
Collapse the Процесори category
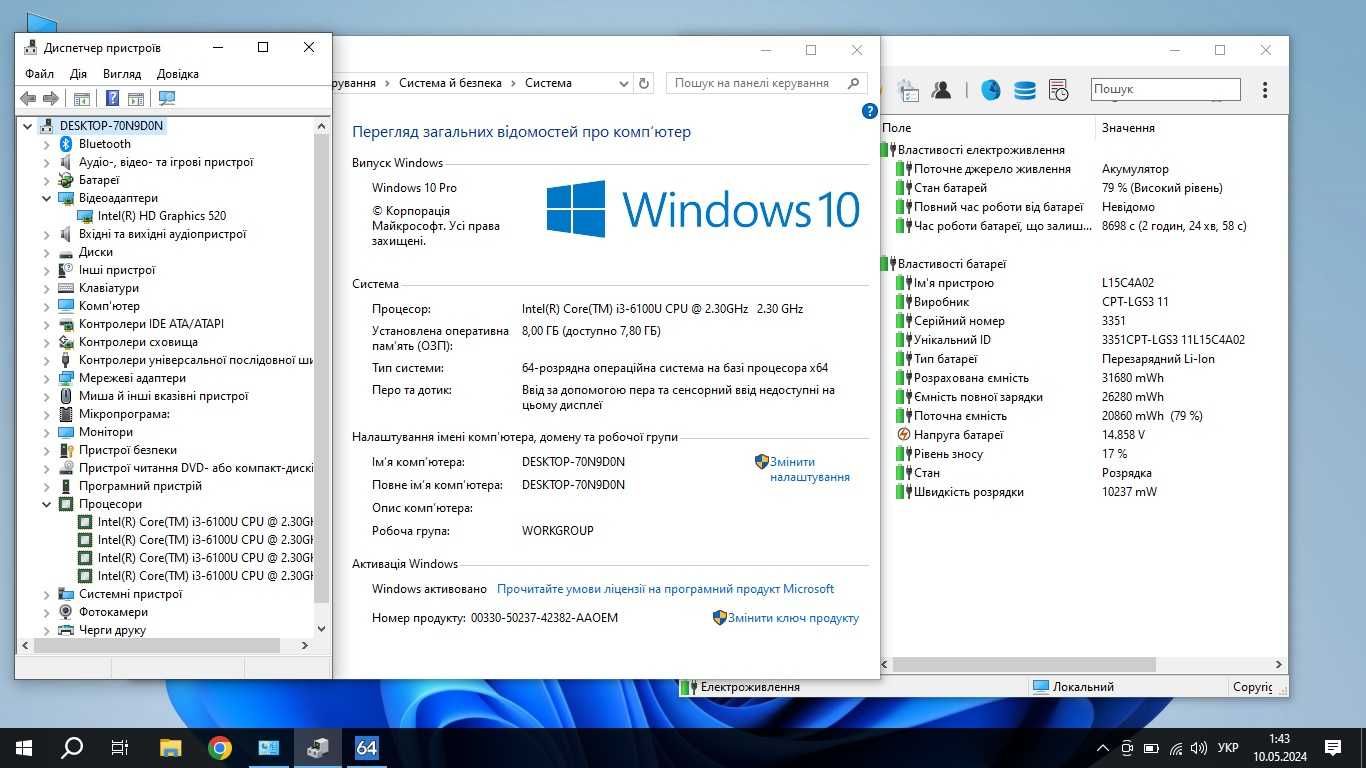pos(46,504)
